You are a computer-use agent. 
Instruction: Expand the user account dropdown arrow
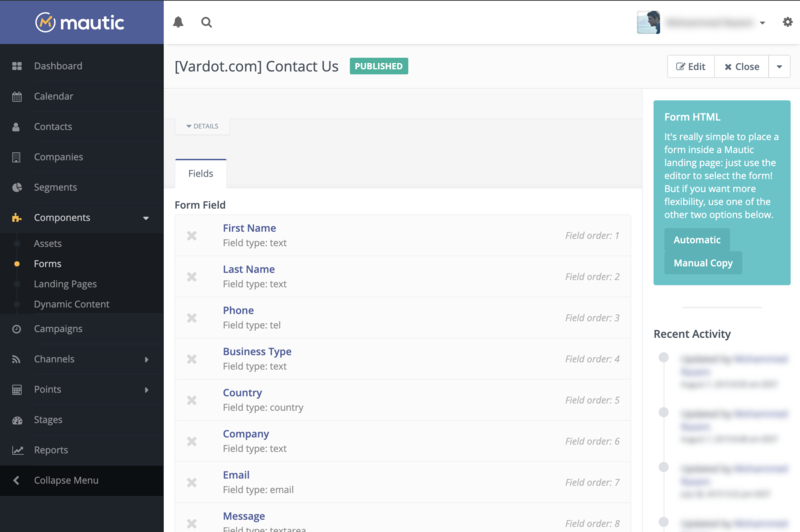762,22
